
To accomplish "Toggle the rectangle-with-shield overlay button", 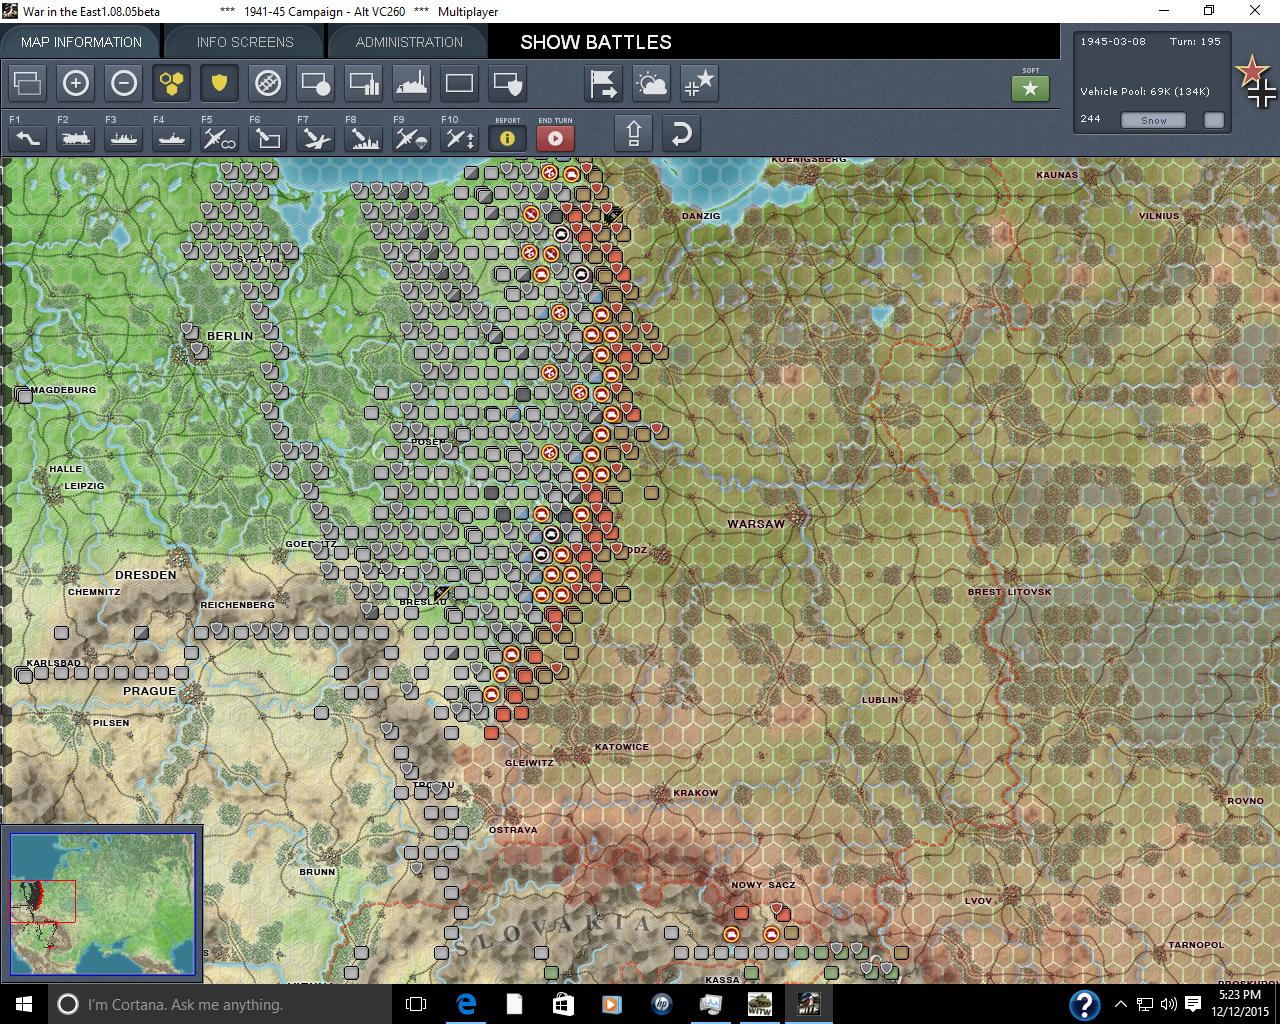I will [507, 83].
